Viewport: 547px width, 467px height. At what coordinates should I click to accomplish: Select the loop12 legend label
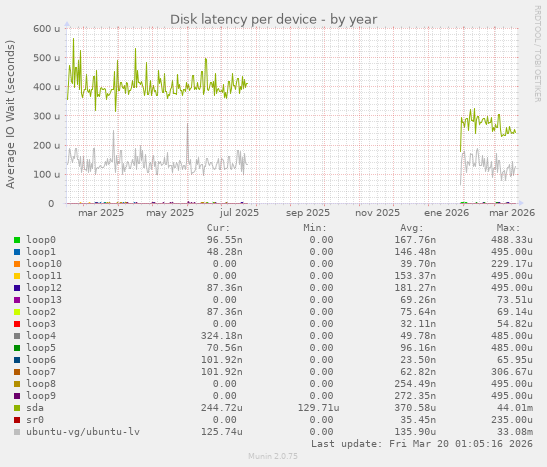[44, 288]
